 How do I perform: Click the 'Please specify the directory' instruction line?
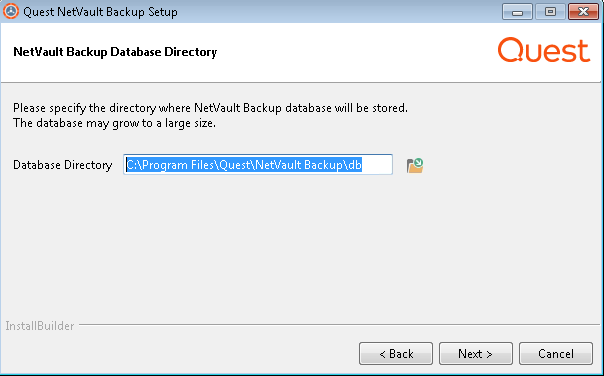point(210,108)
